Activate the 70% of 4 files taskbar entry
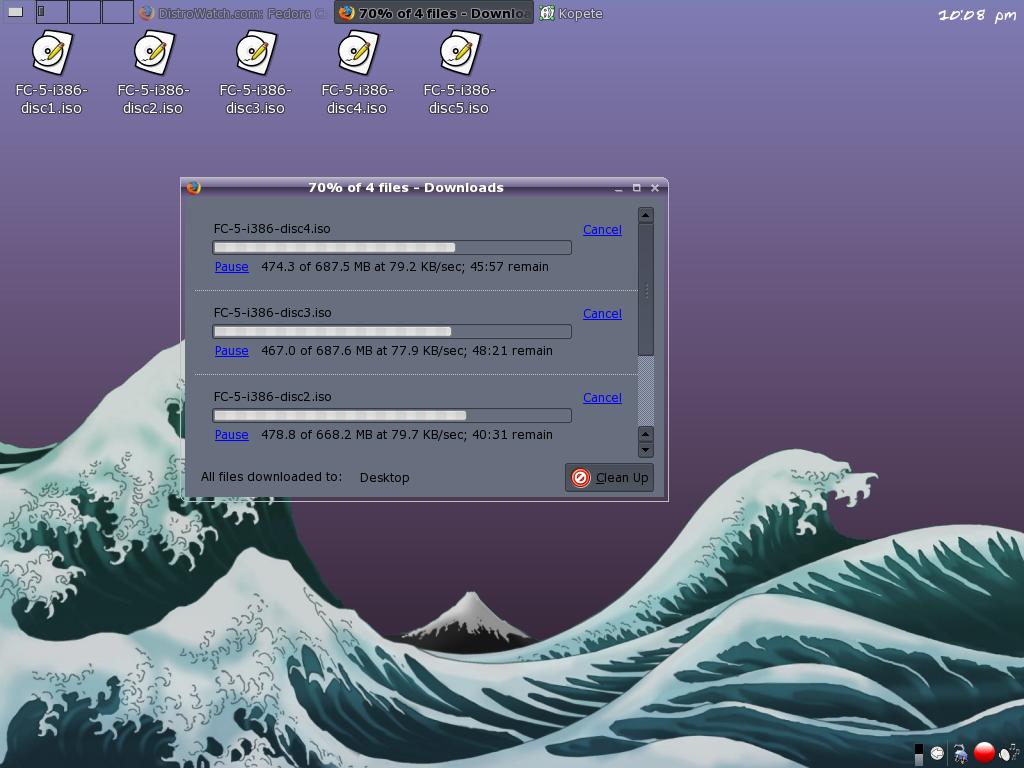The height and width of the screenshot is (768, 1024). click(x=434, y=13)
